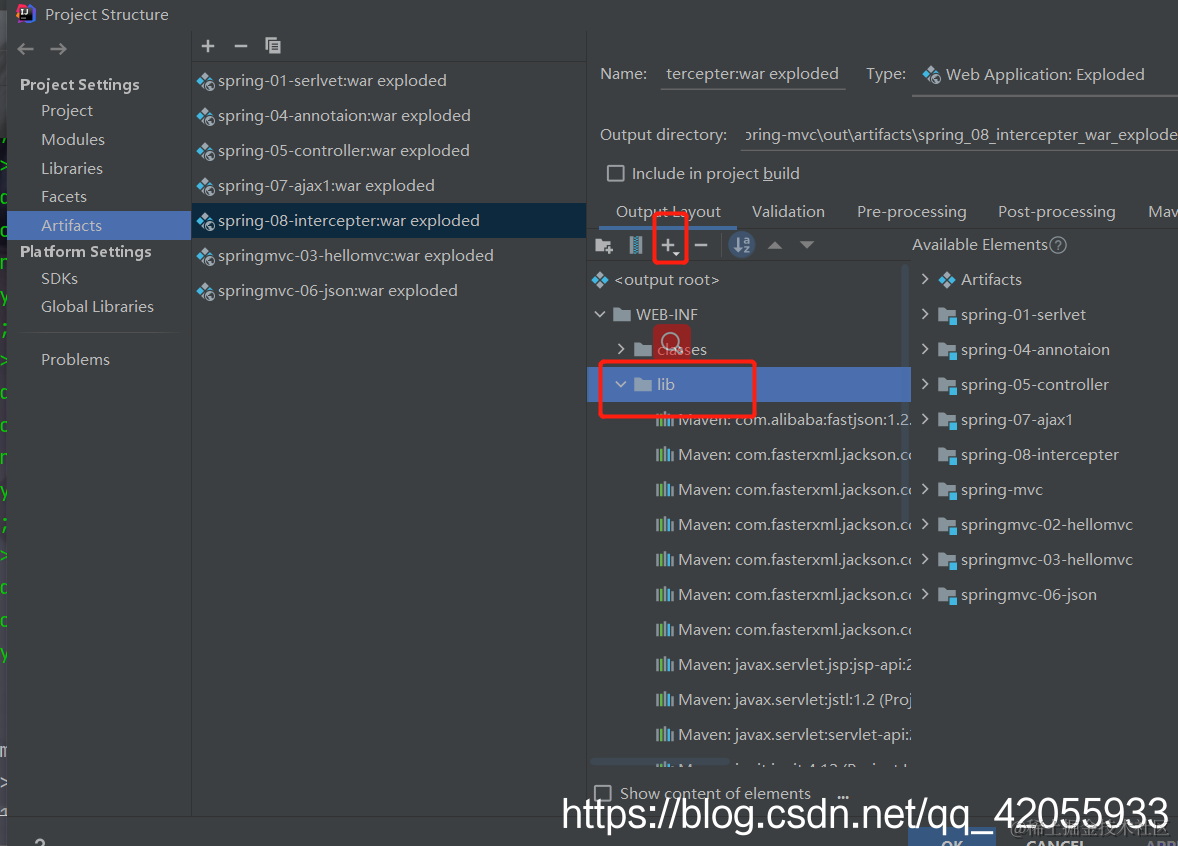1178x846 pixels.
Task: Expand springmvc-02-hellomvc available element
Action: pos(925,524)
